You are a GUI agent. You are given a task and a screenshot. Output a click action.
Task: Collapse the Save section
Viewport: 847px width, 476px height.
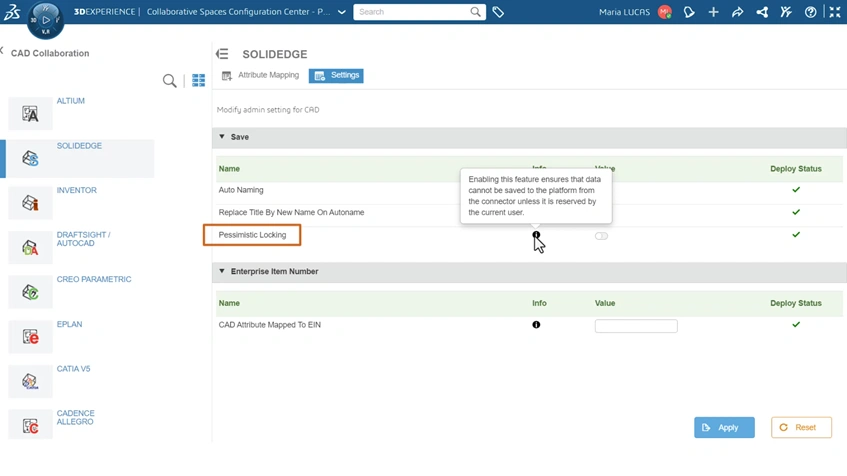pos(222,137)
